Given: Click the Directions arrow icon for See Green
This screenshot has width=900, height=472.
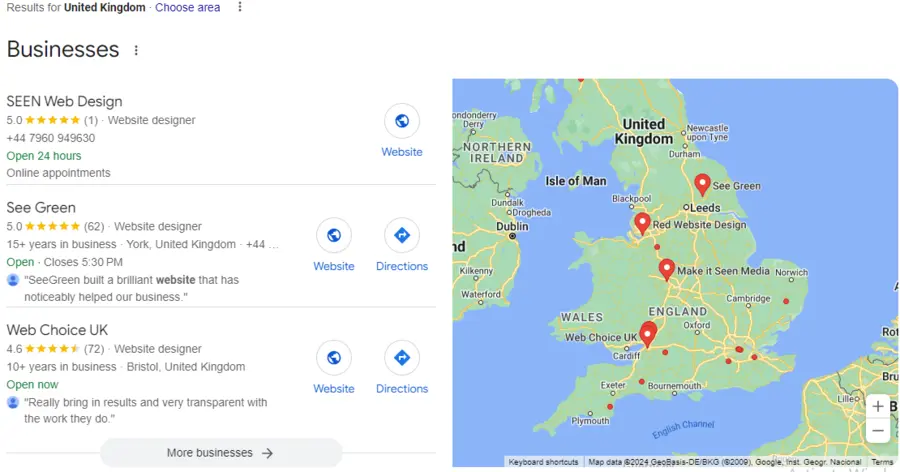Looking at the screenshot, I should tap(402, 236).
